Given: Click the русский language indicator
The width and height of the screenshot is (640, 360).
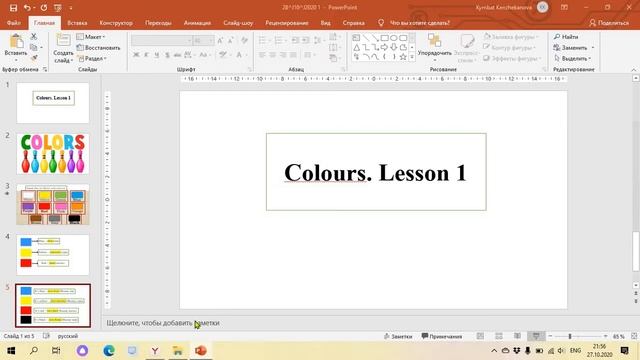Looking at the screenshot, I should [68, 336].
